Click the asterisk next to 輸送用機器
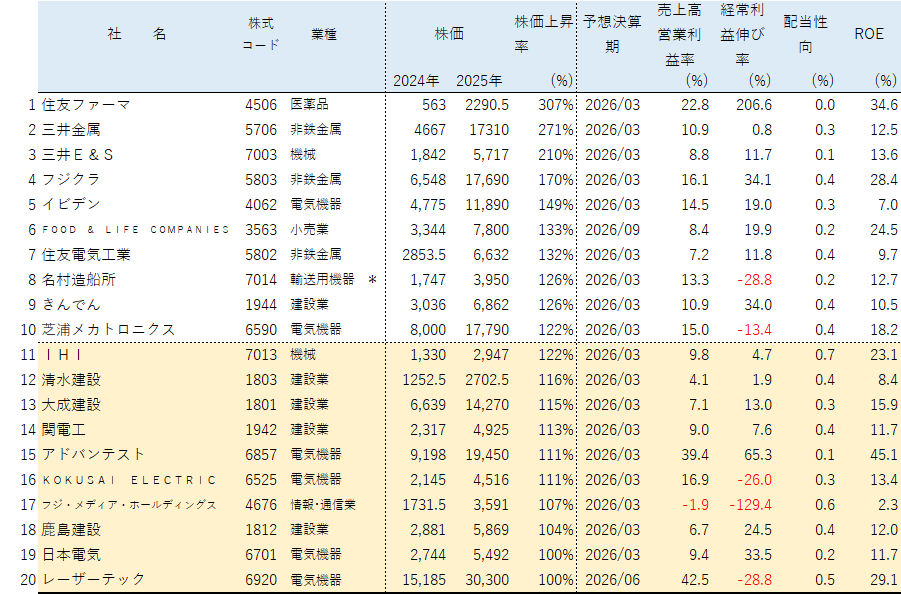The height and width of the screenshot is (594, 901). pos(372,280)
